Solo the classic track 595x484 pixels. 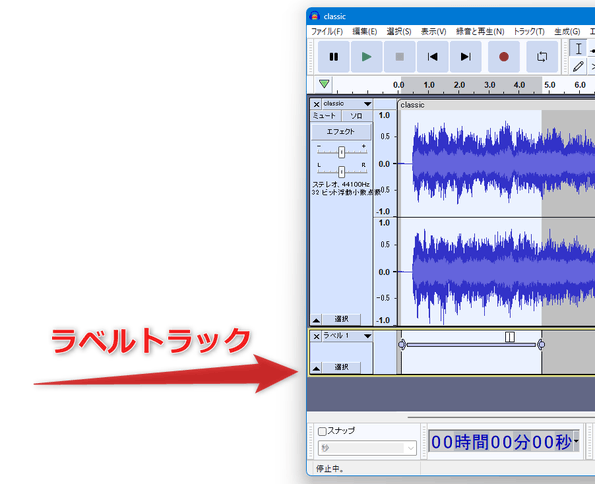click(x=356, y=115)
